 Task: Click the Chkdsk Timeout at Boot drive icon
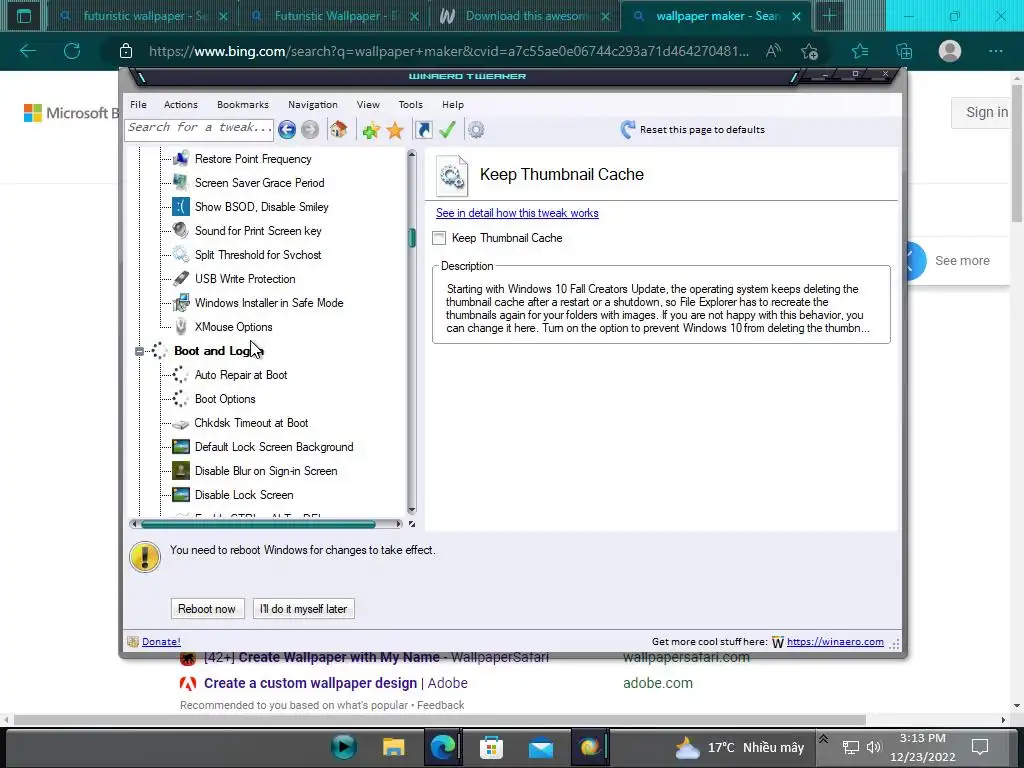(181, 424)
